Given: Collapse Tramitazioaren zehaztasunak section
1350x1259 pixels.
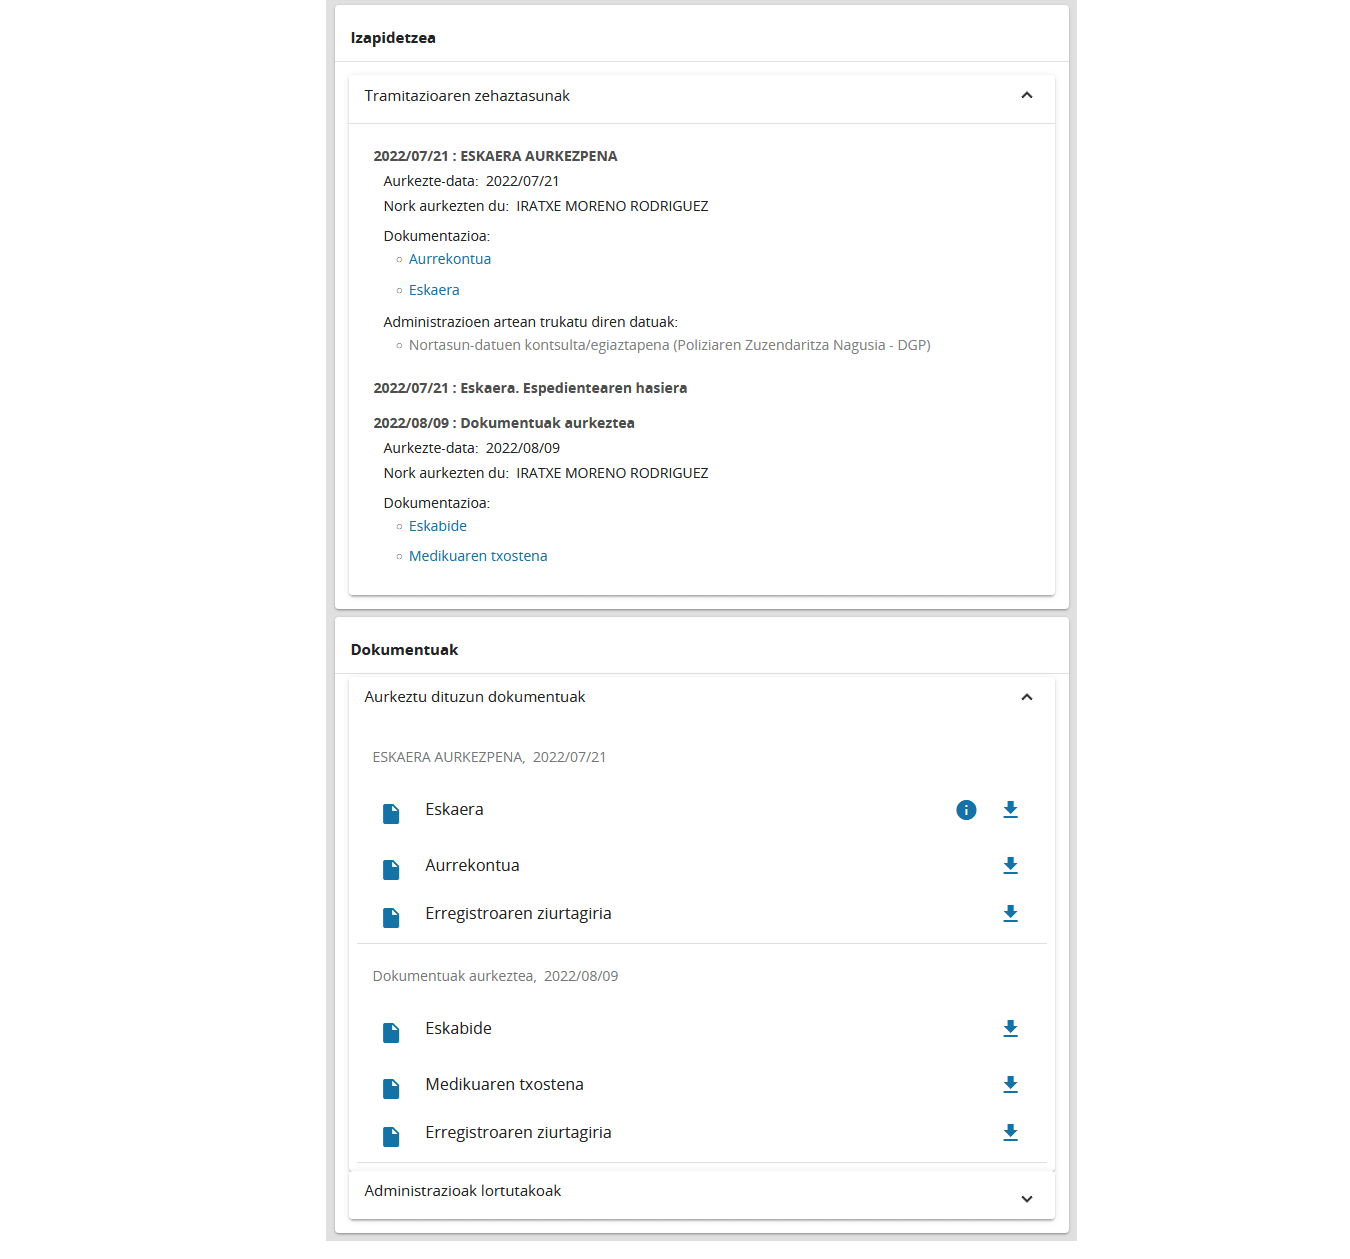Looking at the screenshot, I should coord(1026,96).
